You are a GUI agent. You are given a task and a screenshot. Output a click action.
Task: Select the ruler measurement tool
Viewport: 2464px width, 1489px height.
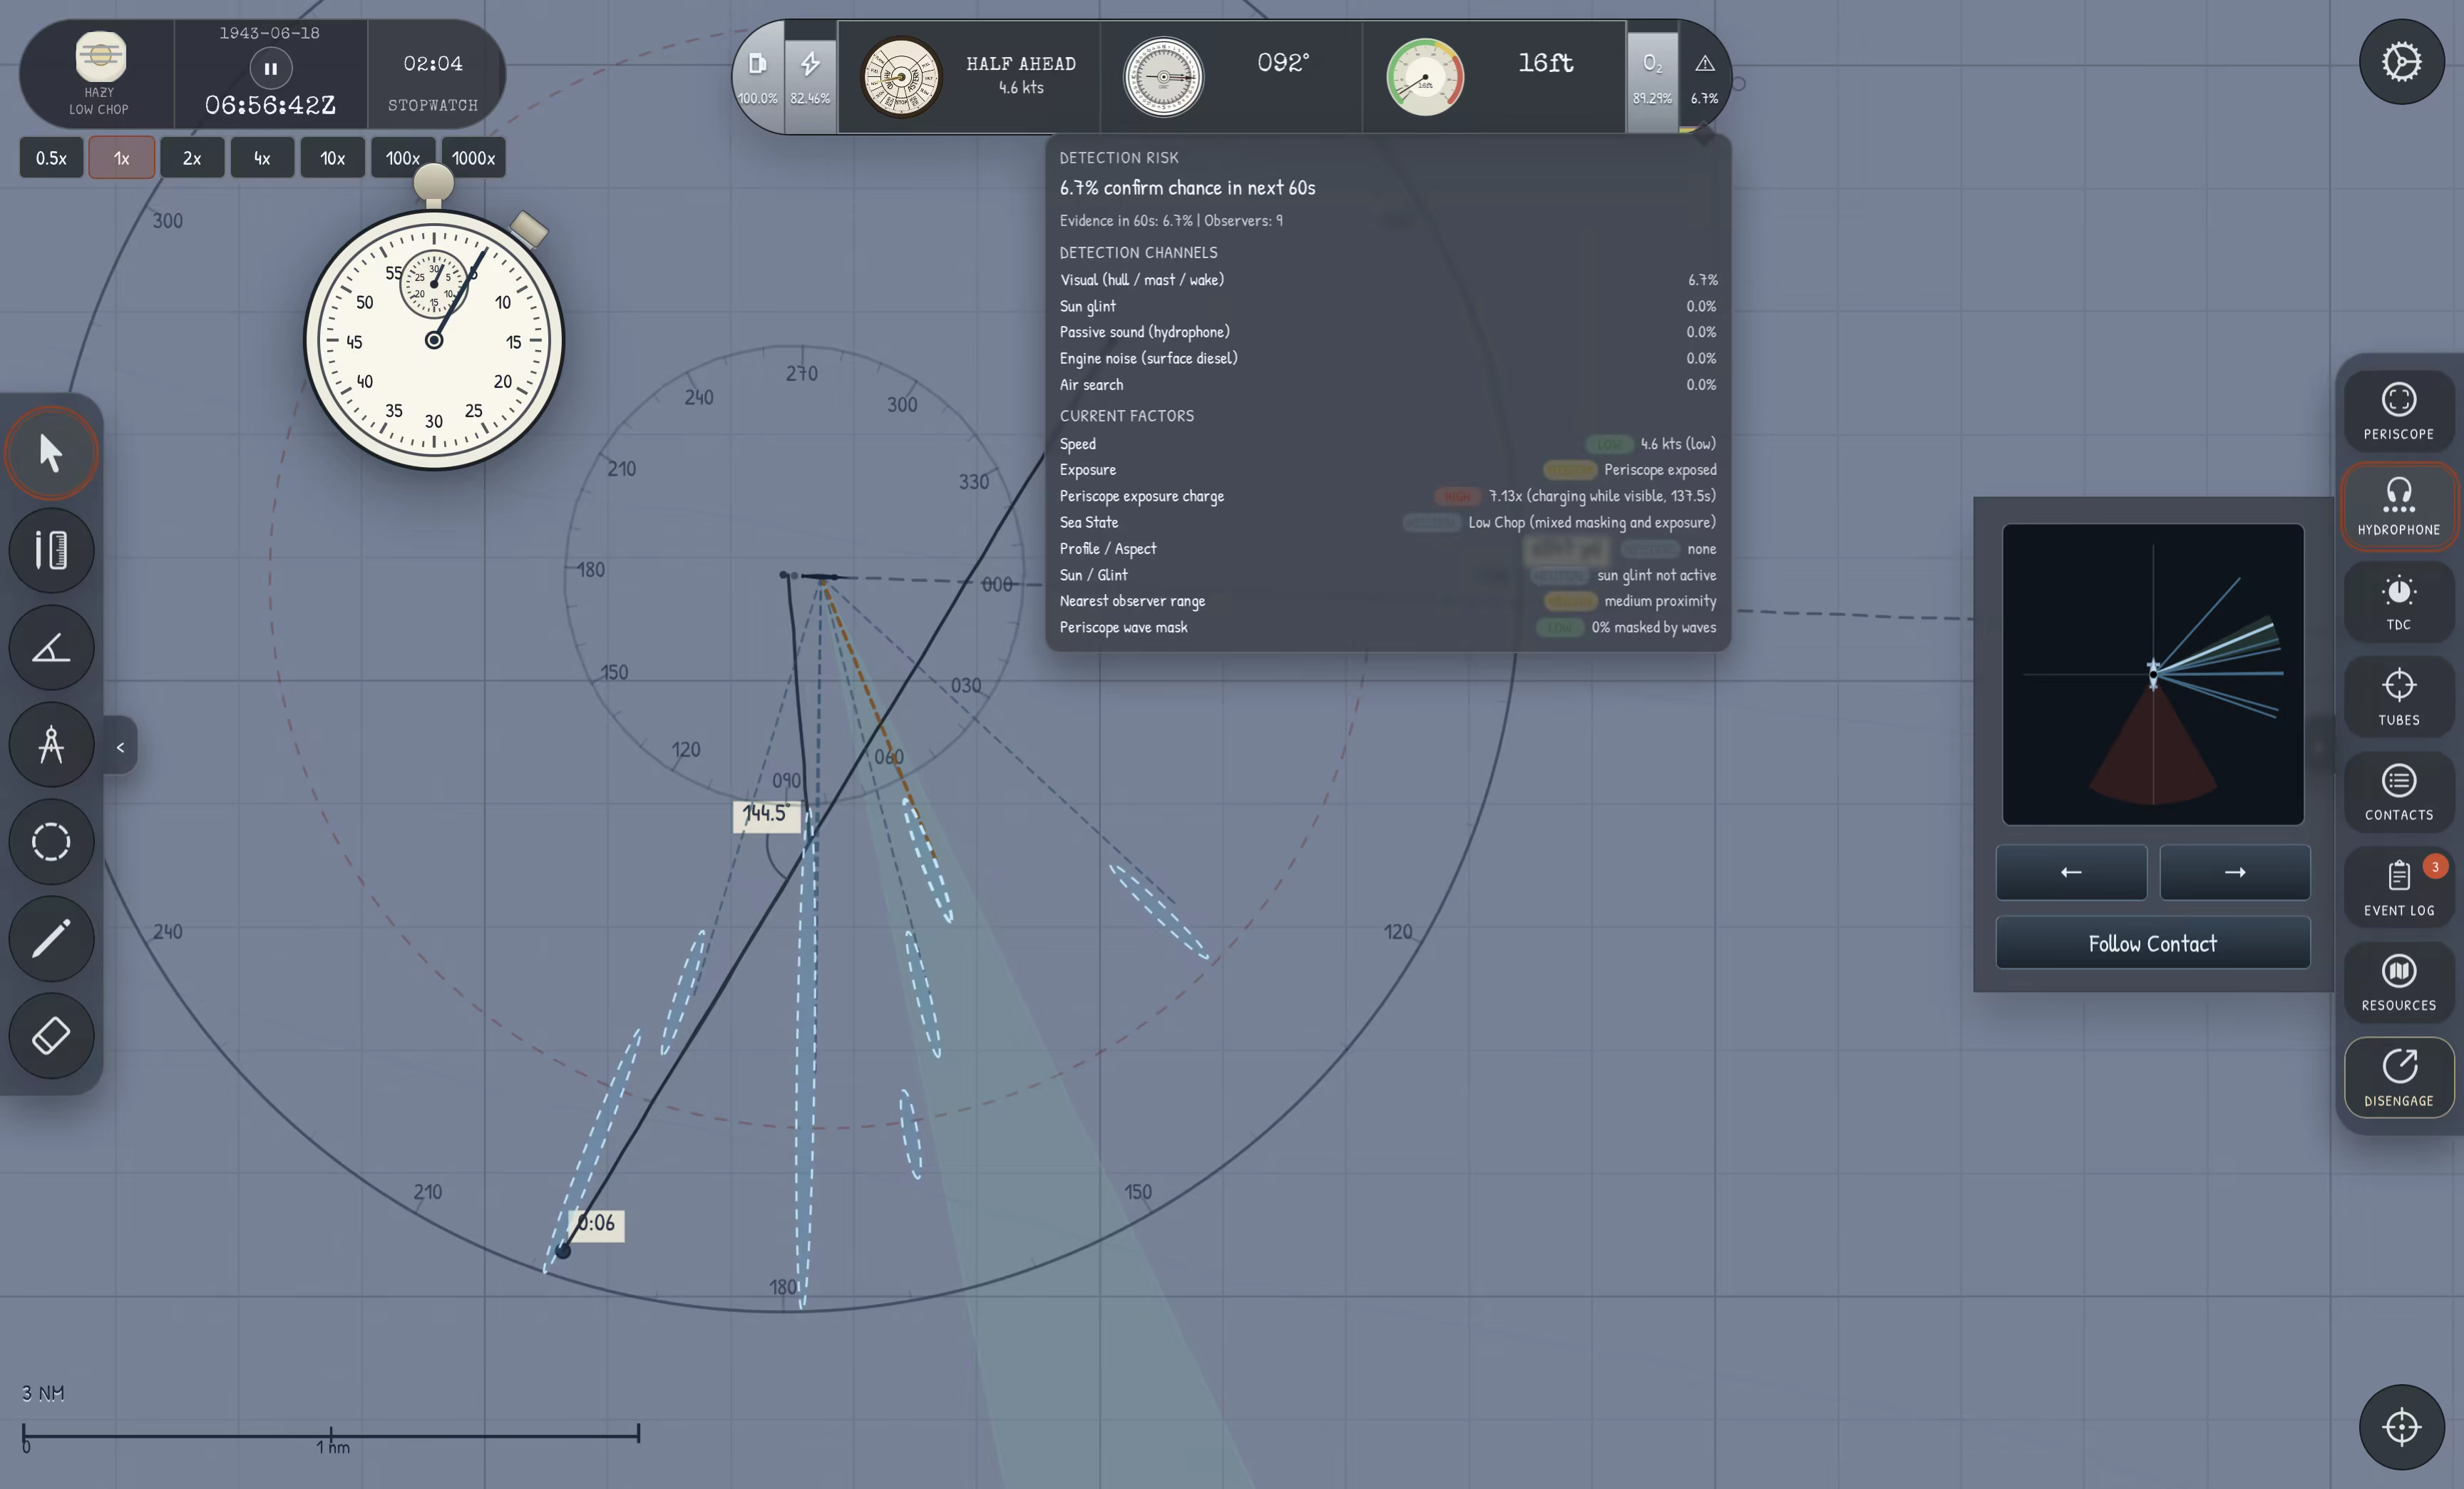[51, 550]
